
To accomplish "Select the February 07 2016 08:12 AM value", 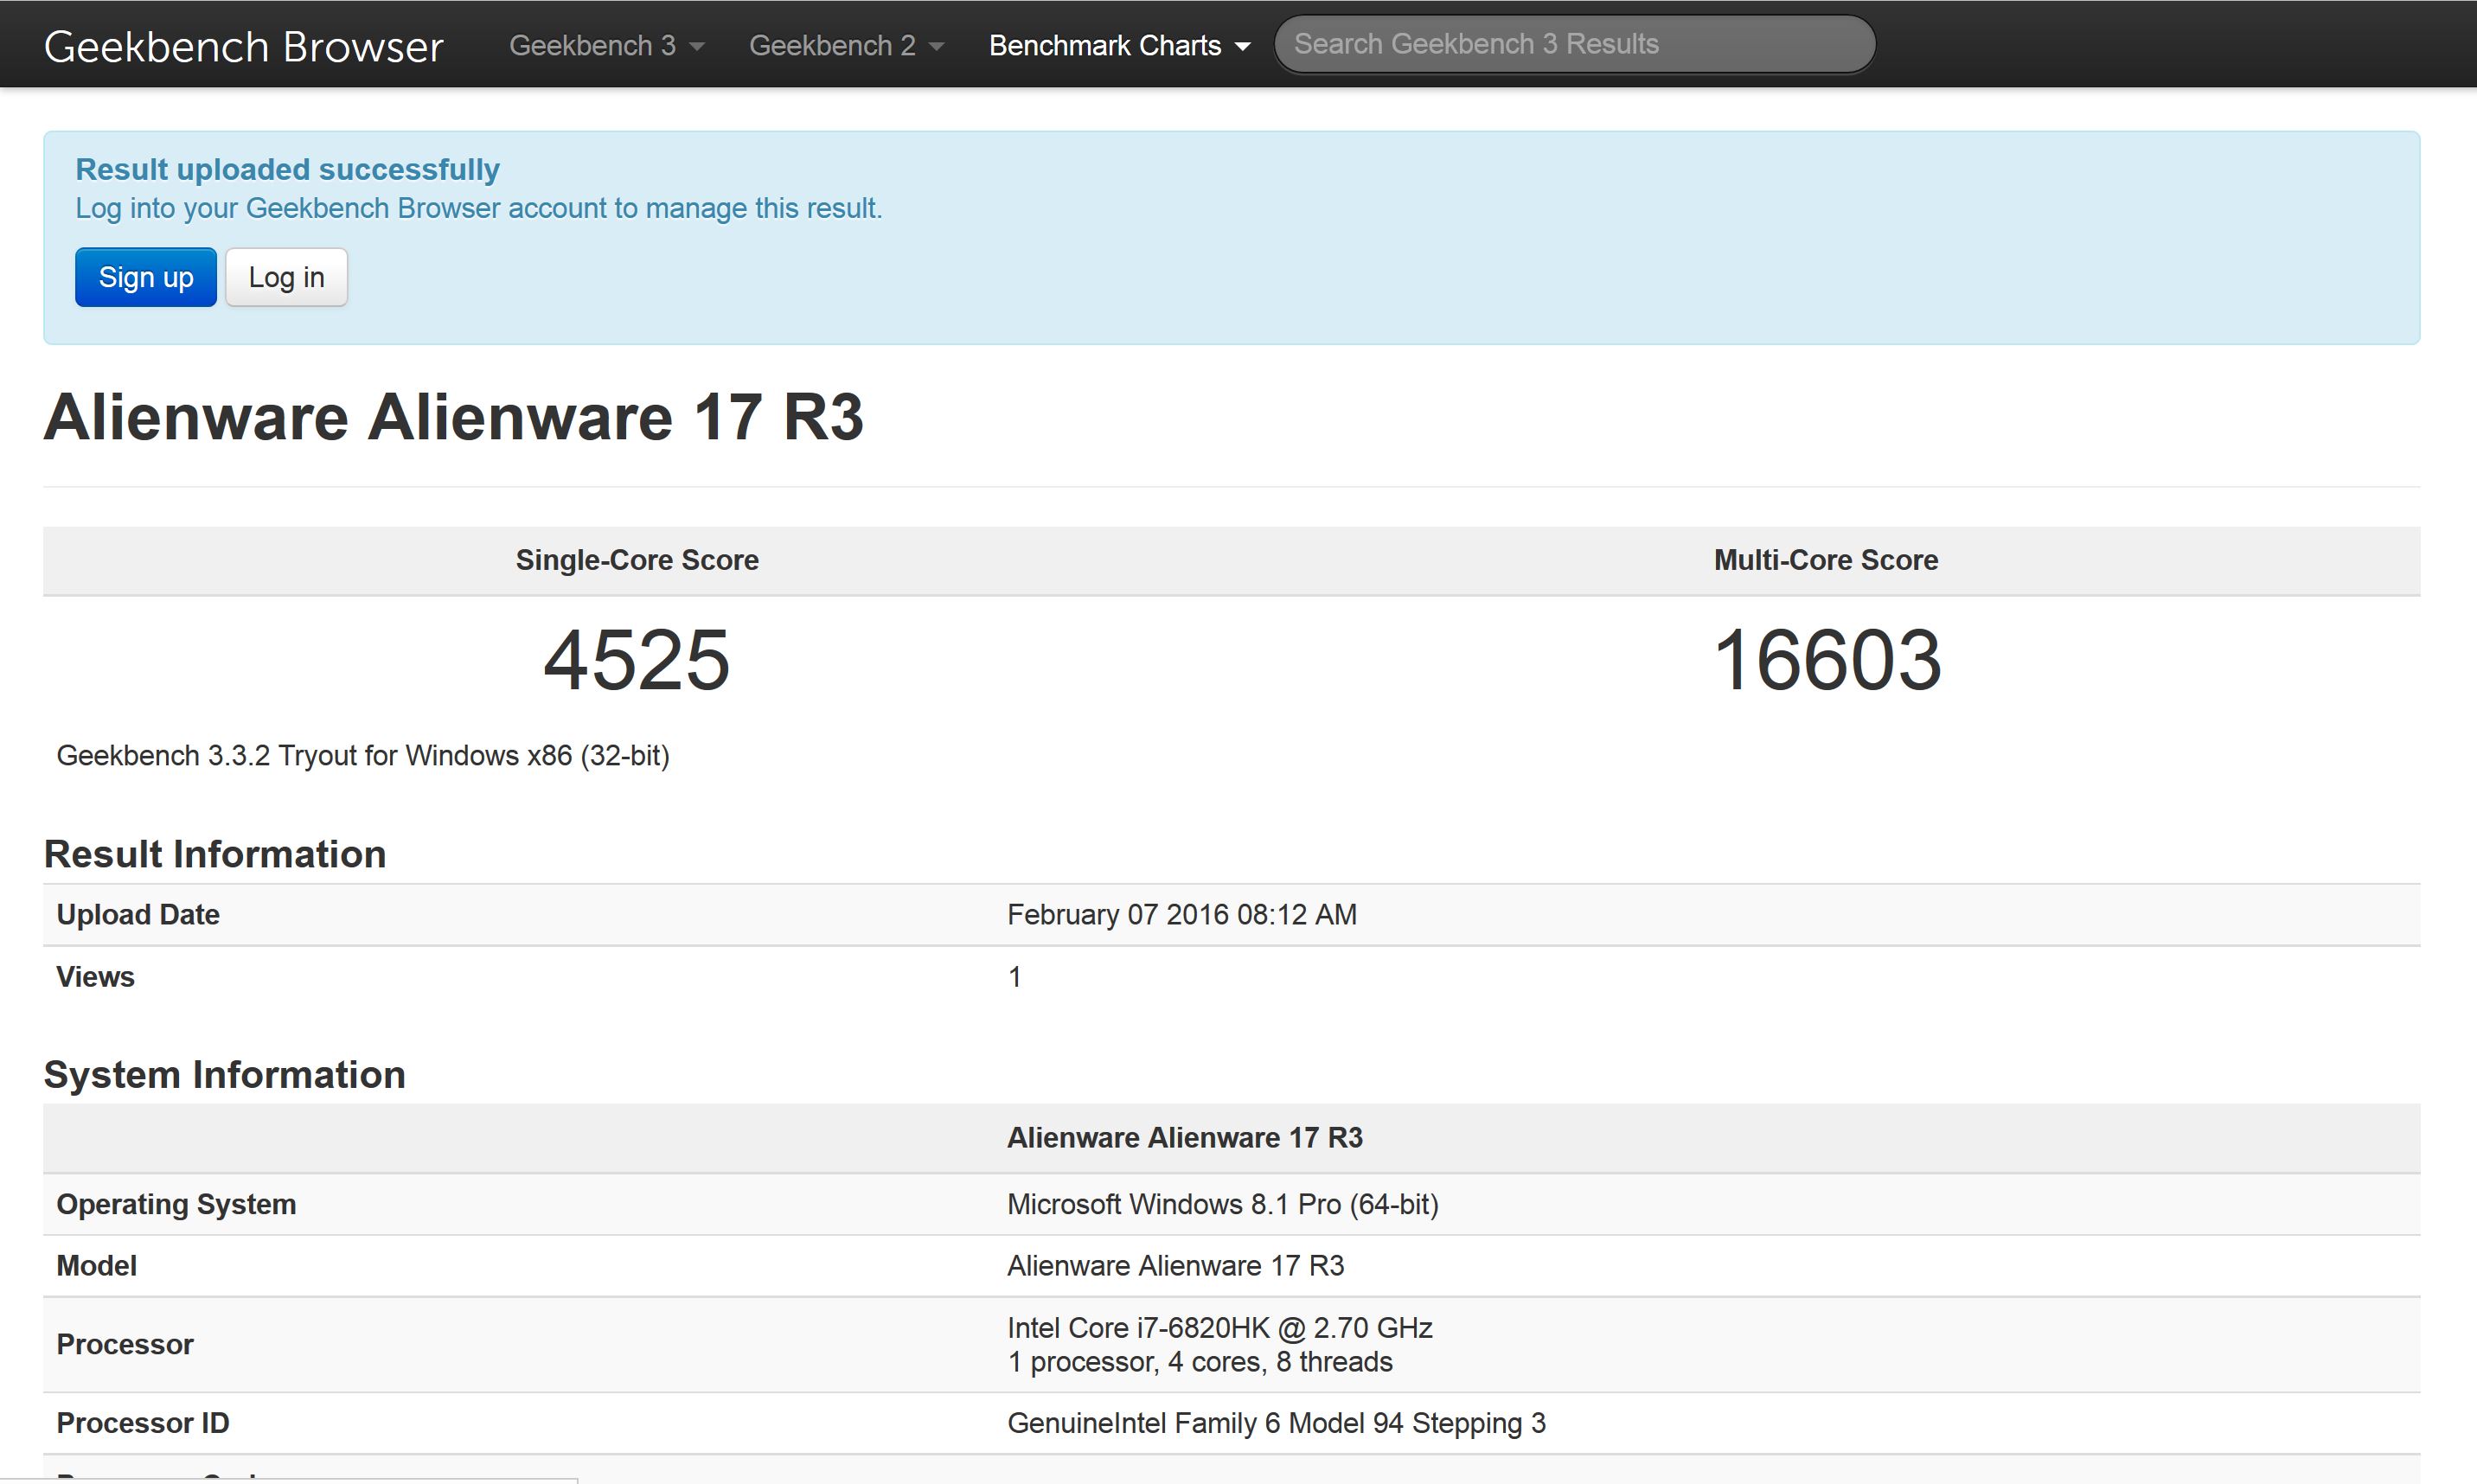I will (x=1182, y=914).
